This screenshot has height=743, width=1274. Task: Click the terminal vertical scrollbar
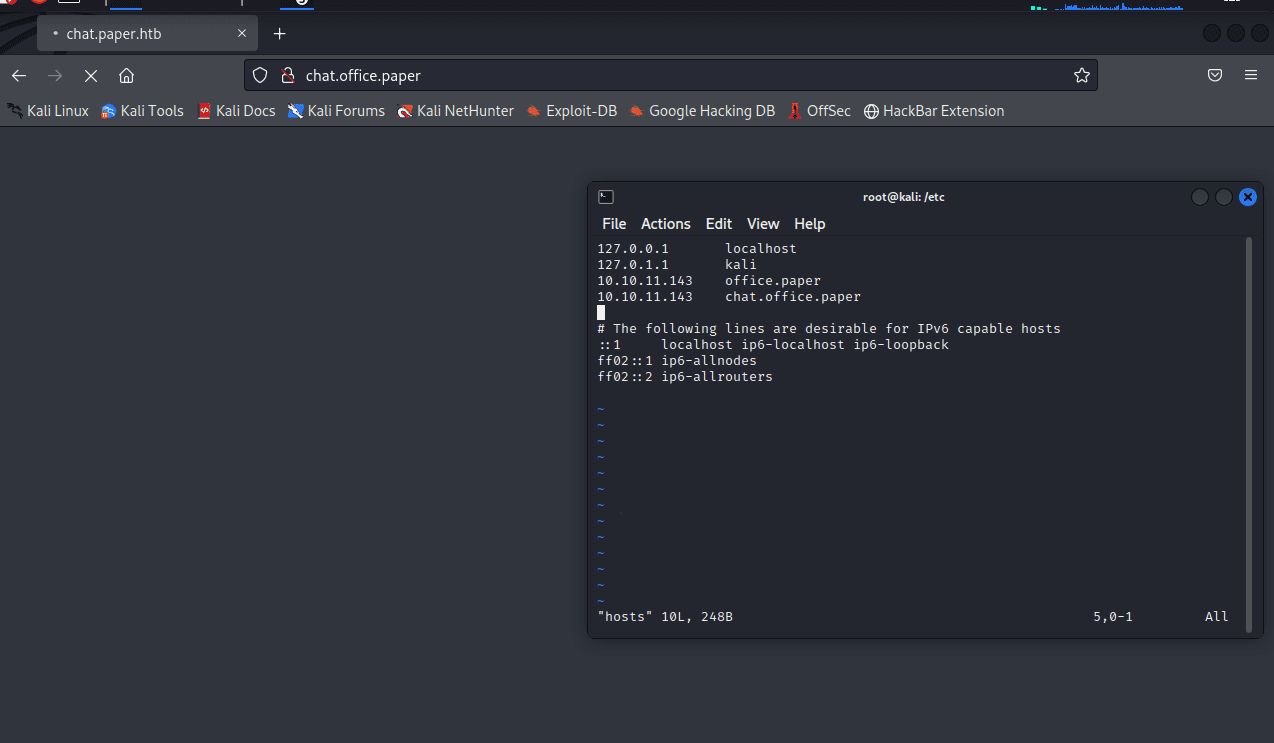click(x=1249, y=430)
